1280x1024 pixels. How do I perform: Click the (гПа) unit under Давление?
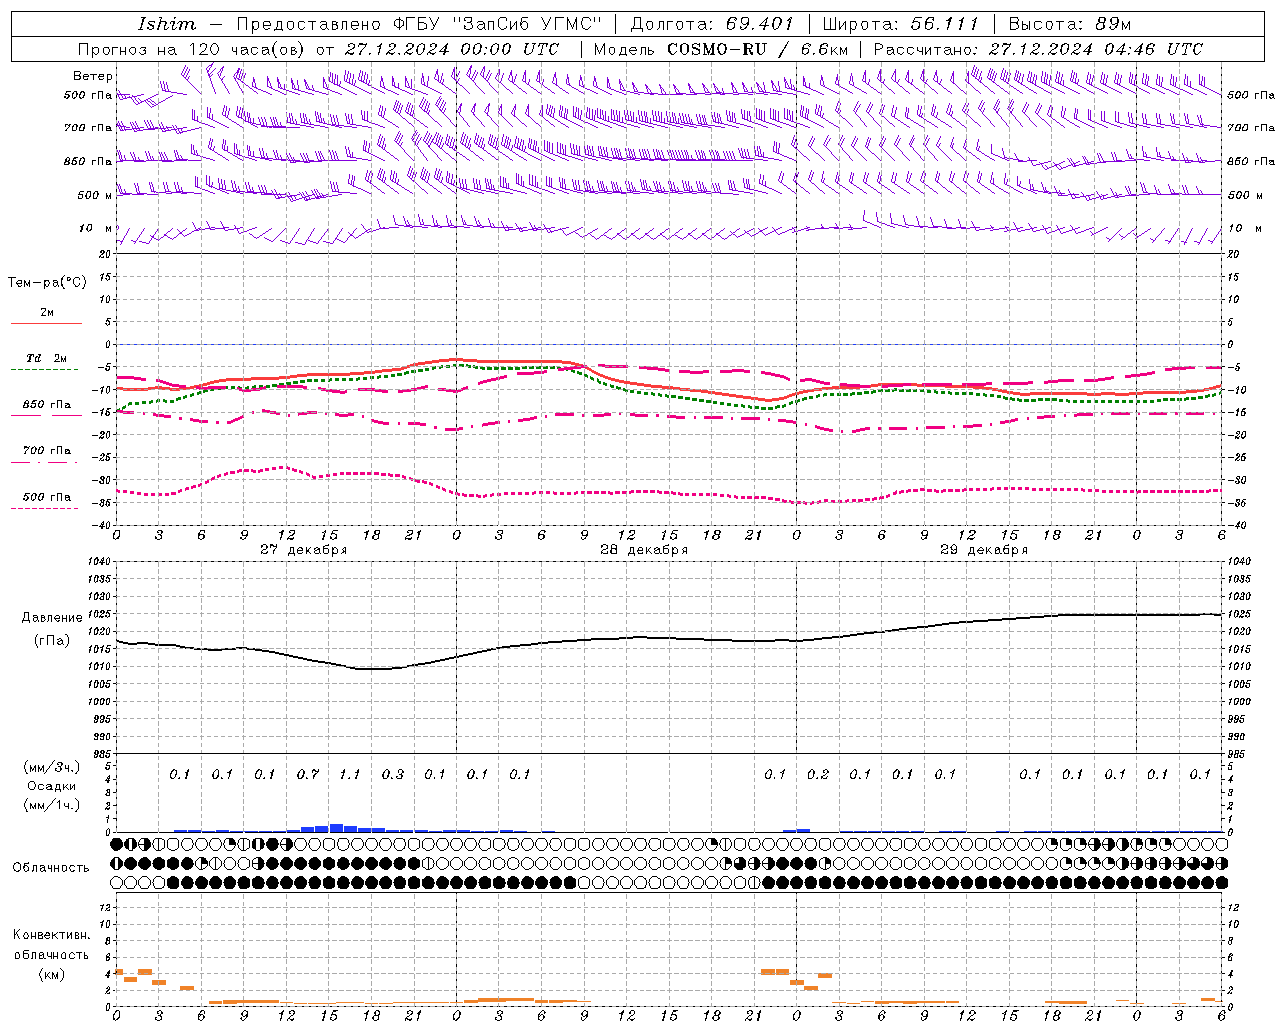point(52,641)
